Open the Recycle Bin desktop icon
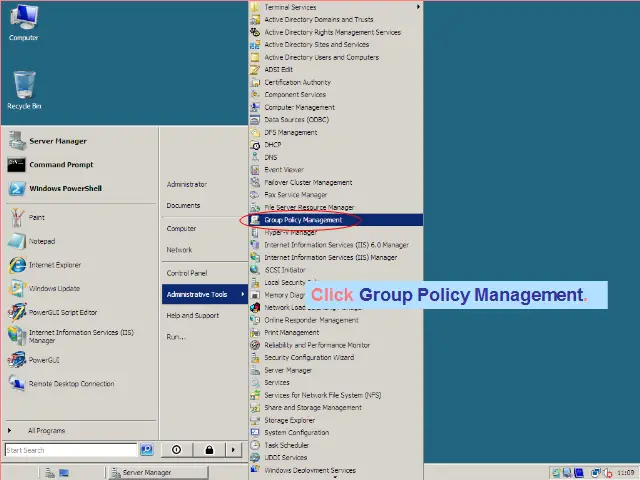This screenshot has height=480, width=640. (24, 90)
